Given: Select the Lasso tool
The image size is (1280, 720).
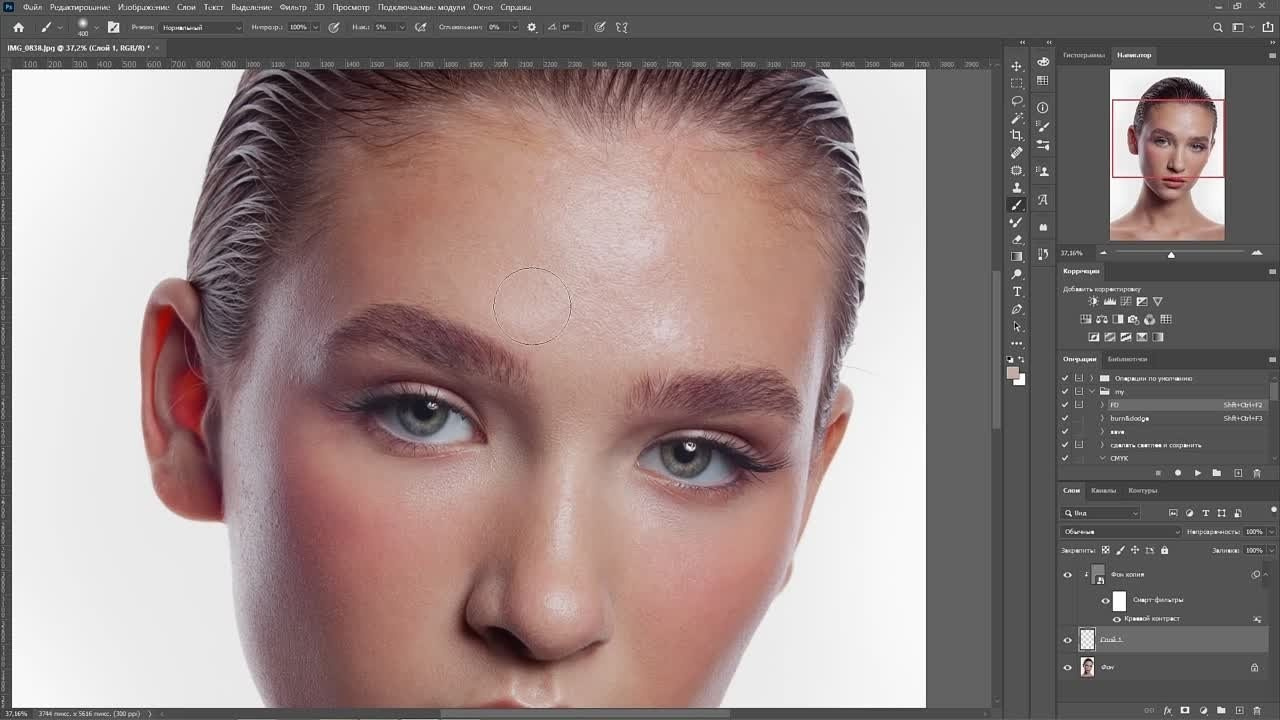Looking at the screenshot, I should click(x=1017, y=100).
